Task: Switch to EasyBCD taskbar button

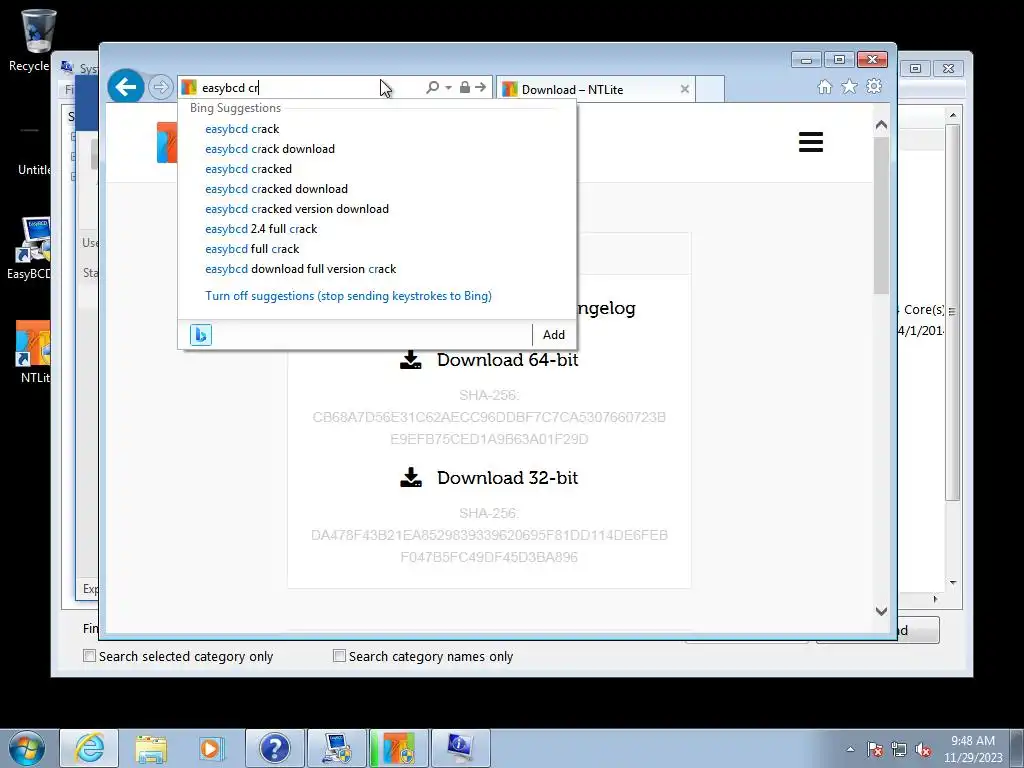Action: tap(336, 748)
